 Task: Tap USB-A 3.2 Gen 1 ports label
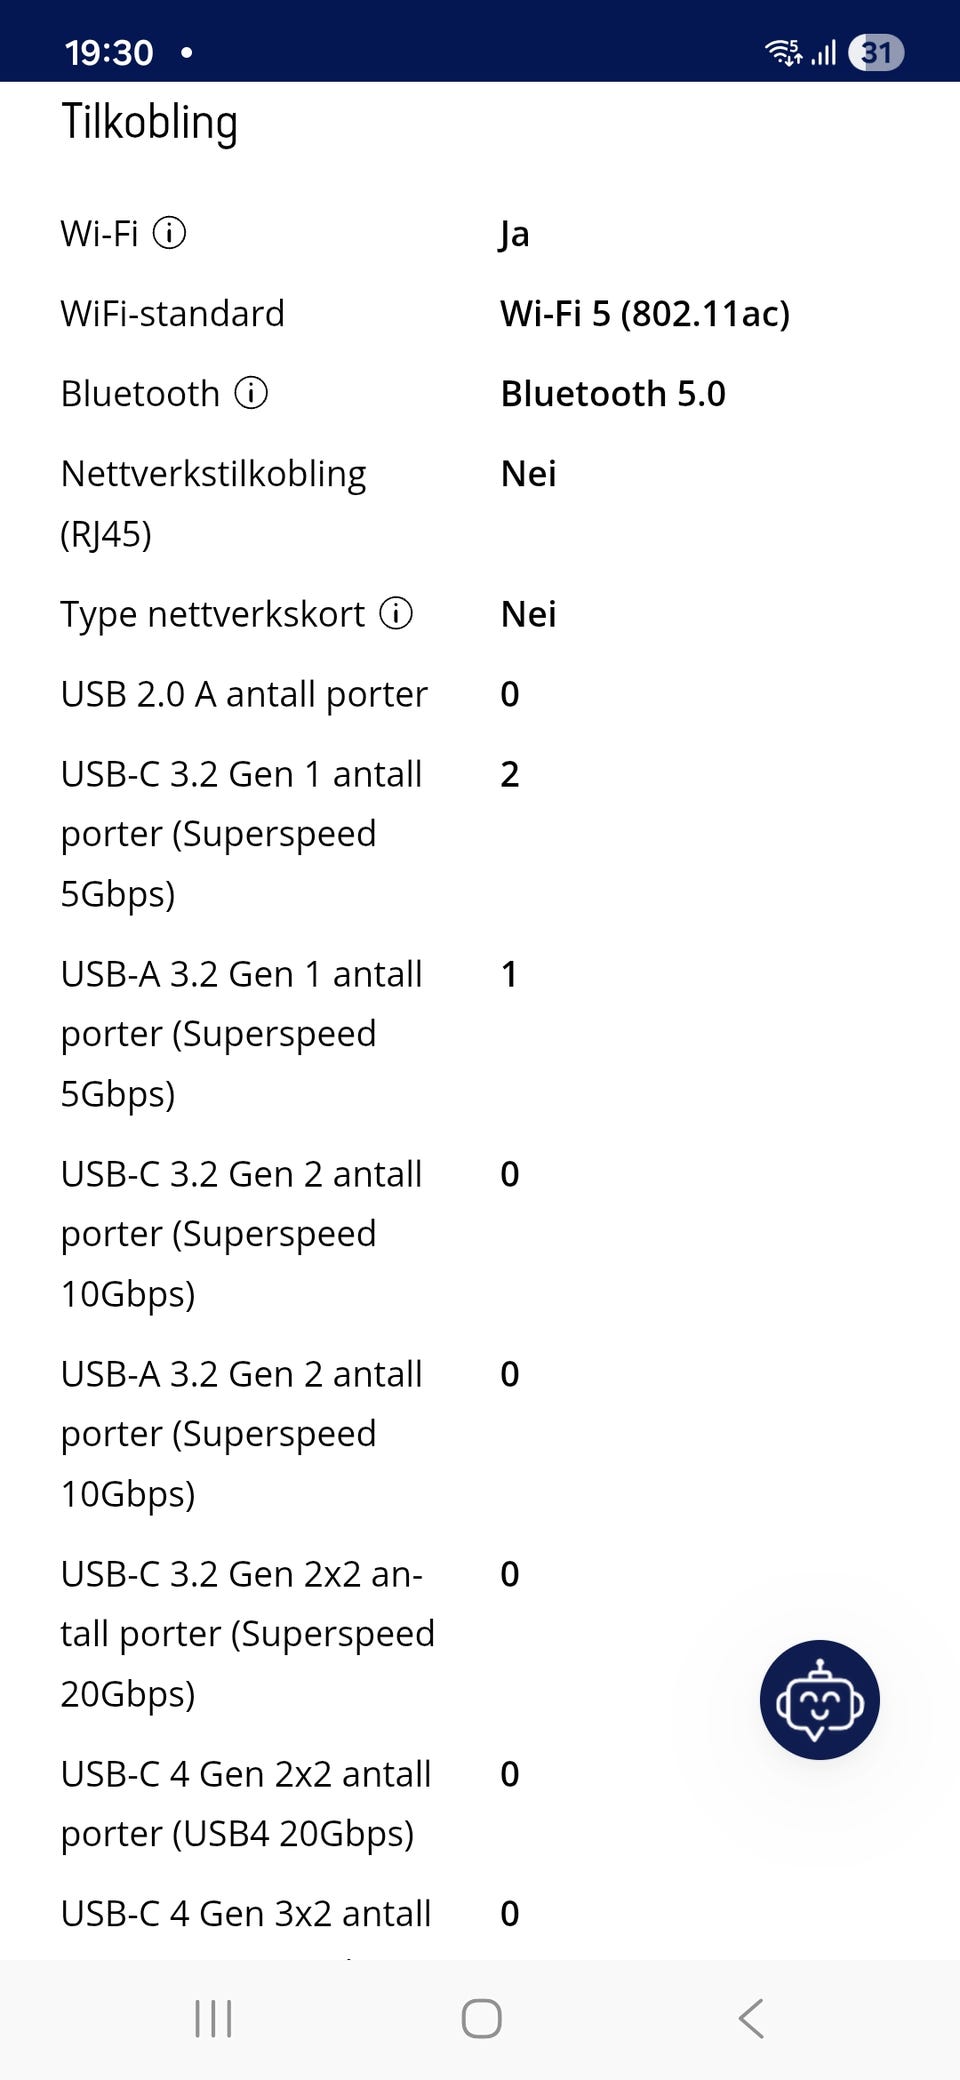click(x=242, y=1033)
